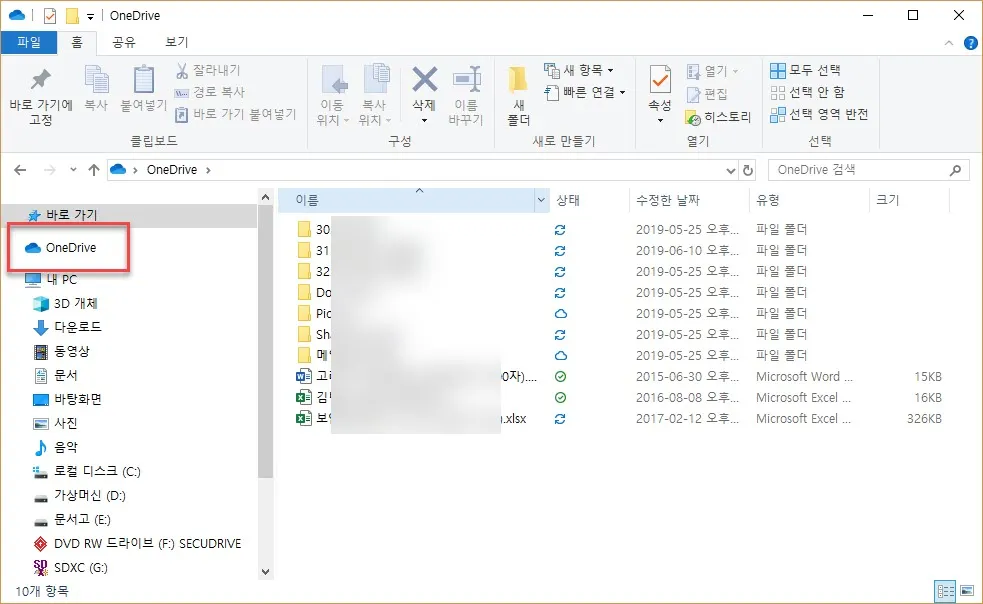Click the refresh icon in address bar
The height and width of the screenshot is (604, 983).
coord(748,170)
